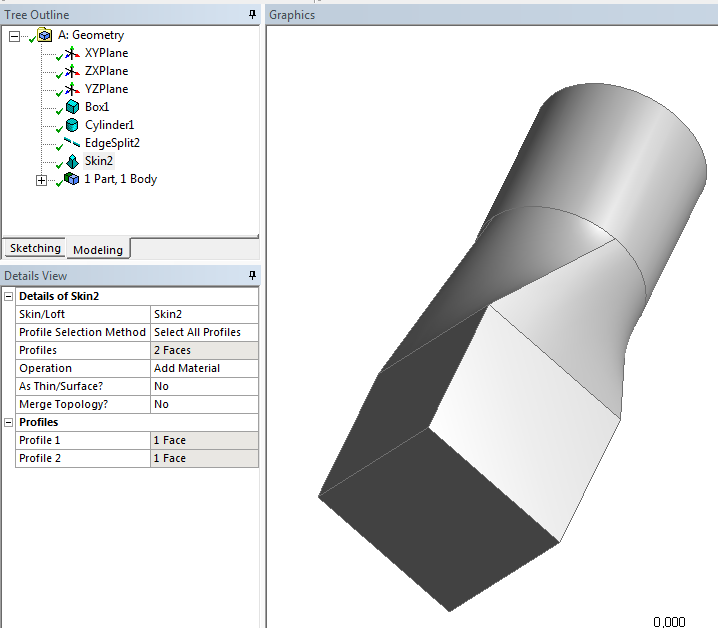Click the ZXPlane axis icon
The height and width of the screenshot is (628, 718).
click(x=72, y=71)
